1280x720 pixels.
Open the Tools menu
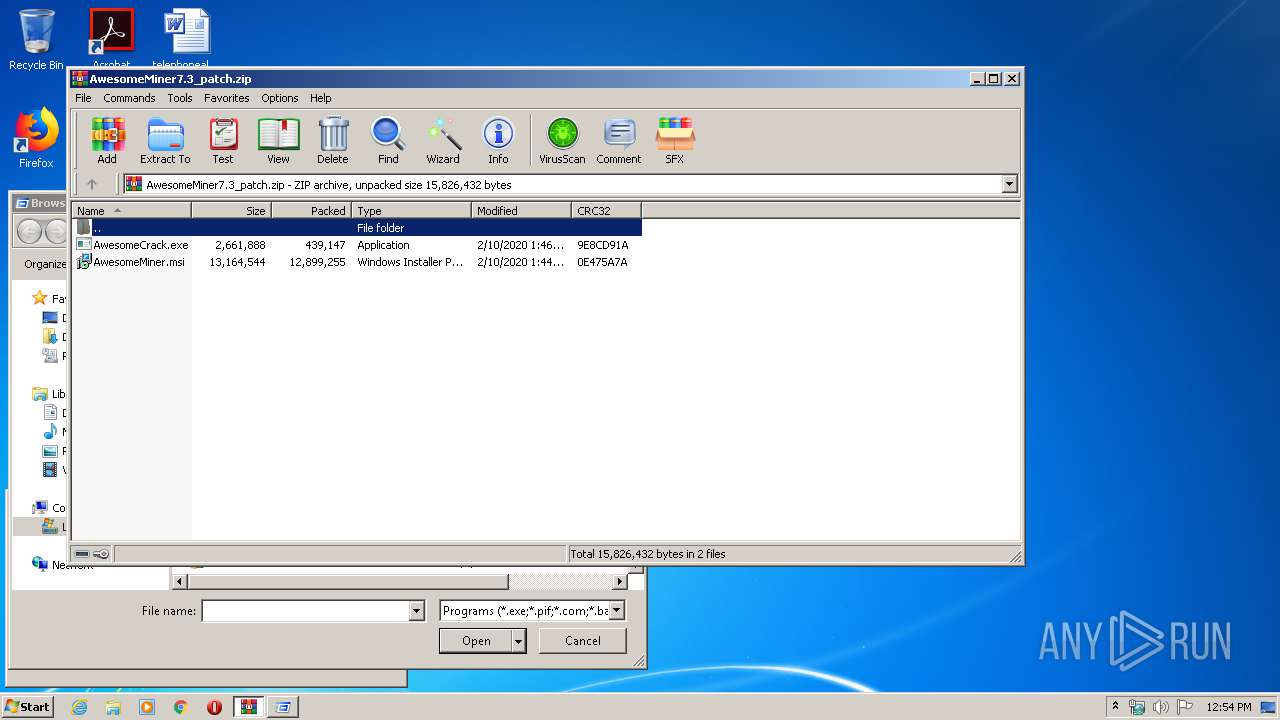pos(180,98)
